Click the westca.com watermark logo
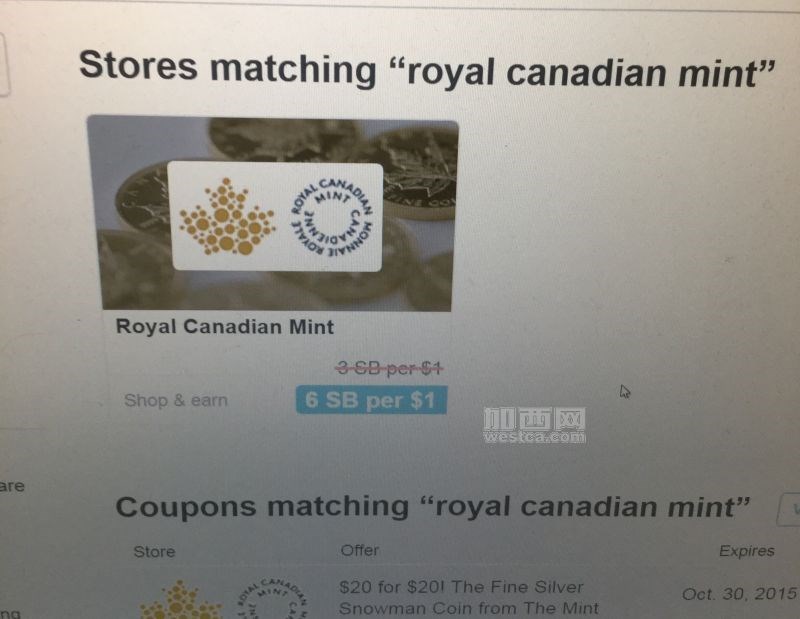The image size is (800, 619). (534, 425)
